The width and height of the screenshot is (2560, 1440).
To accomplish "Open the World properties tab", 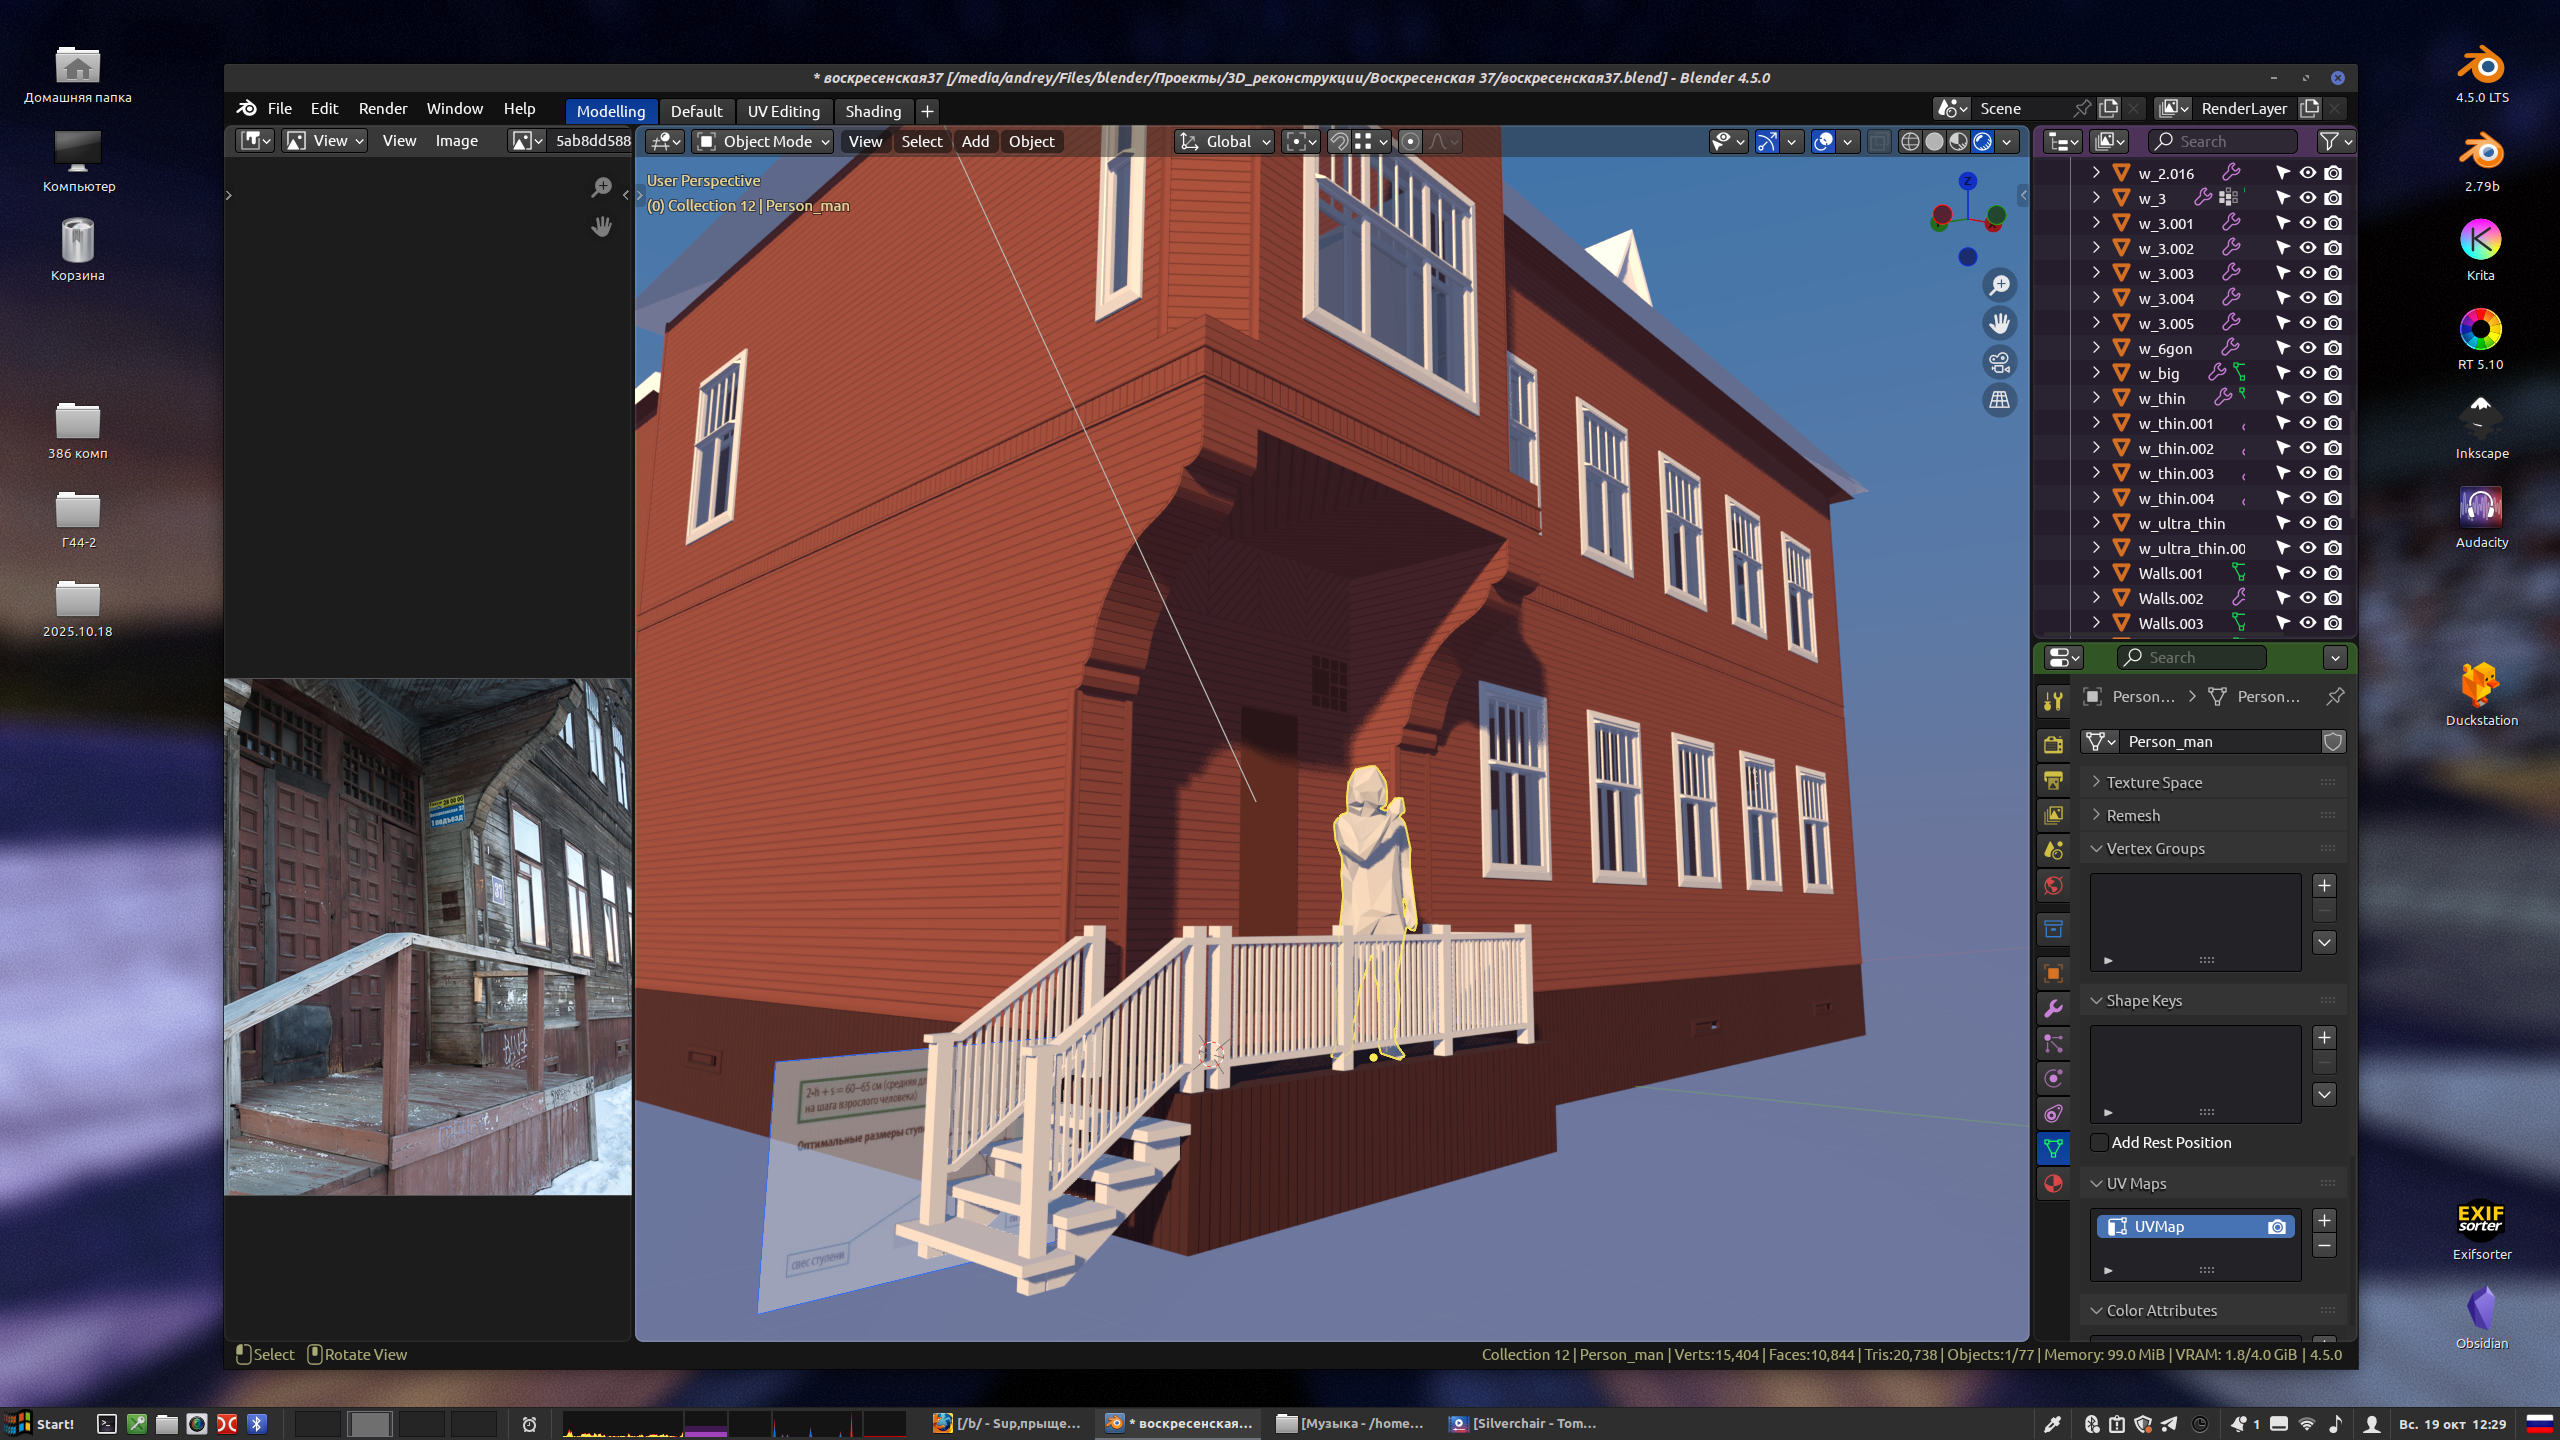I will (2053, 885).
